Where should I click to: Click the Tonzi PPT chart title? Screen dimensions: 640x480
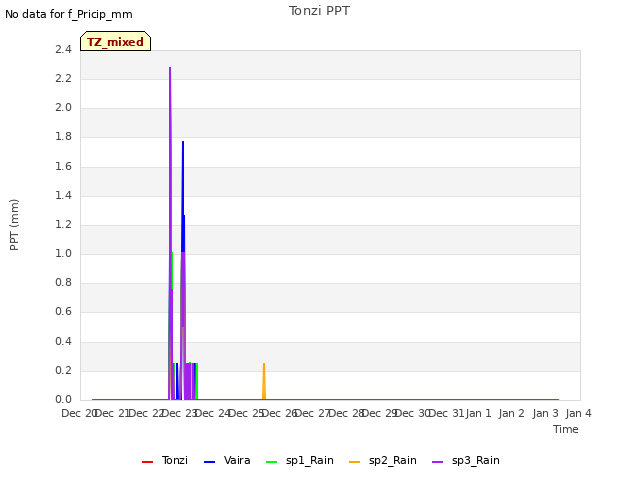(319, 11)
